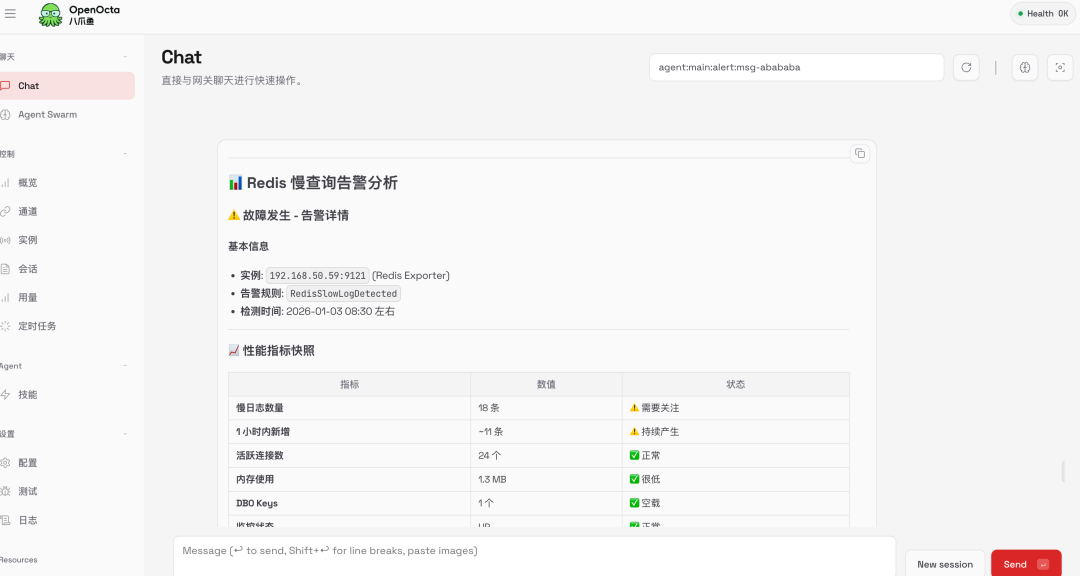Click the OpenOcta octopus logo
The image size is (1080, 576).
pos(50,14)
